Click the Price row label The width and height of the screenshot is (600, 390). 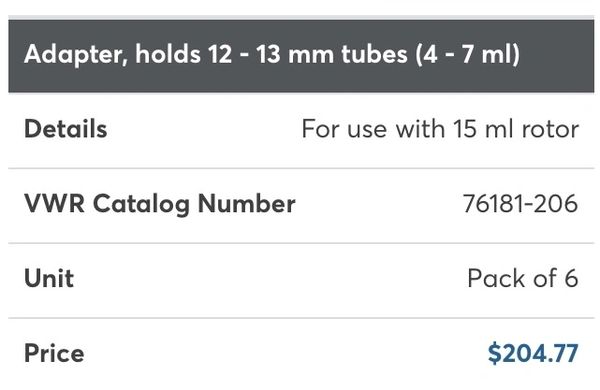pyautogui.click(x=54, y=353)
